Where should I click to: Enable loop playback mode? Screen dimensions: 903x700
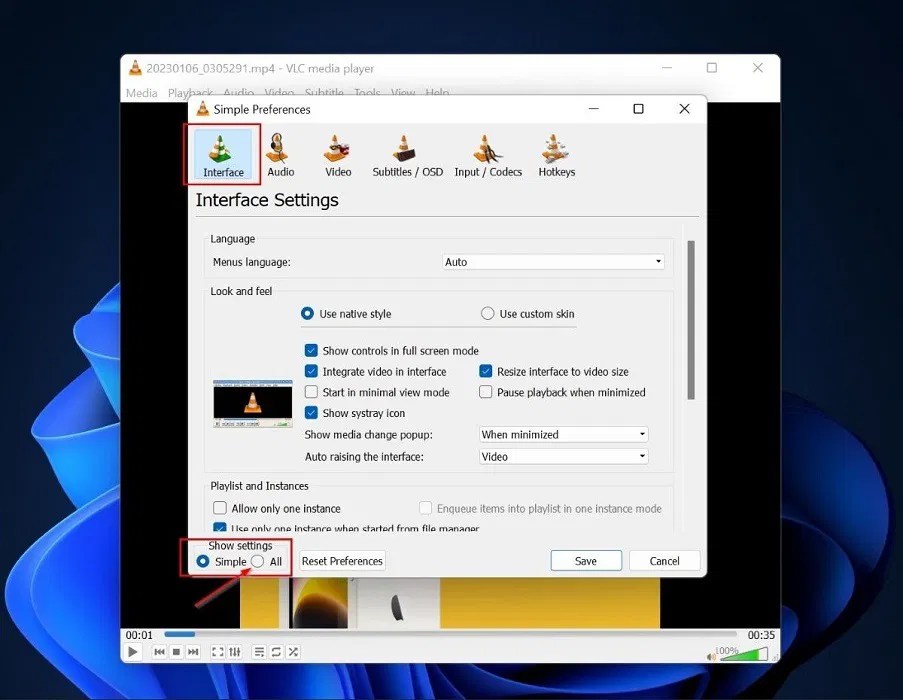276,651
